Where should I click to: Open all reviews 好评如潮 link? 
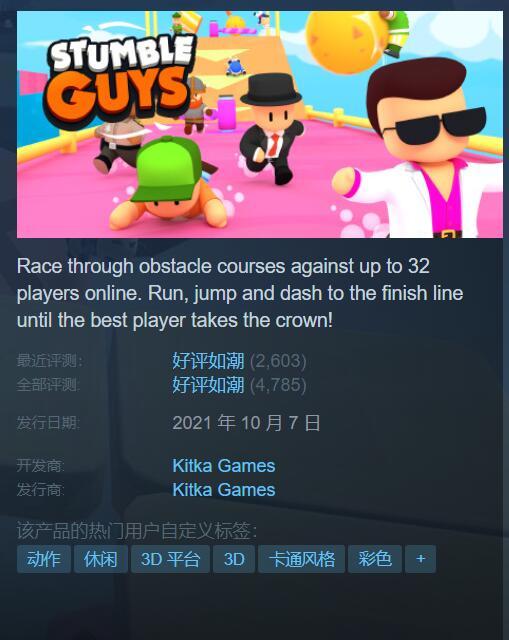(208, 384)
